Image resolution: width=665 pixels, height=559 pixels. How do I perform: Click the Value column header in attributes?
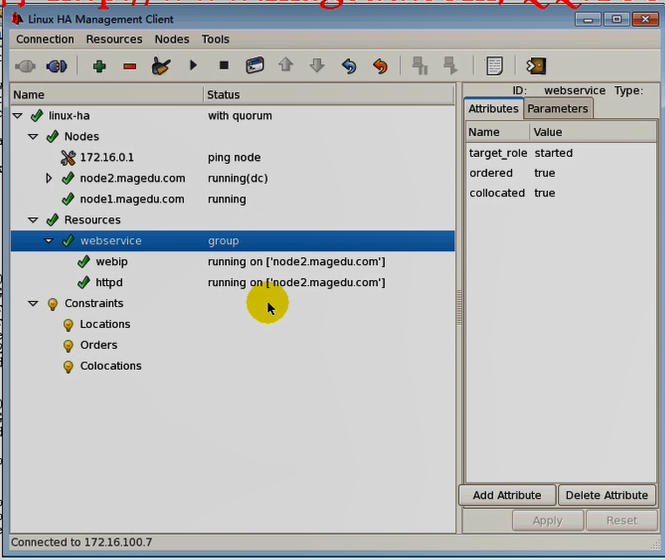click(x=592, y=132)
